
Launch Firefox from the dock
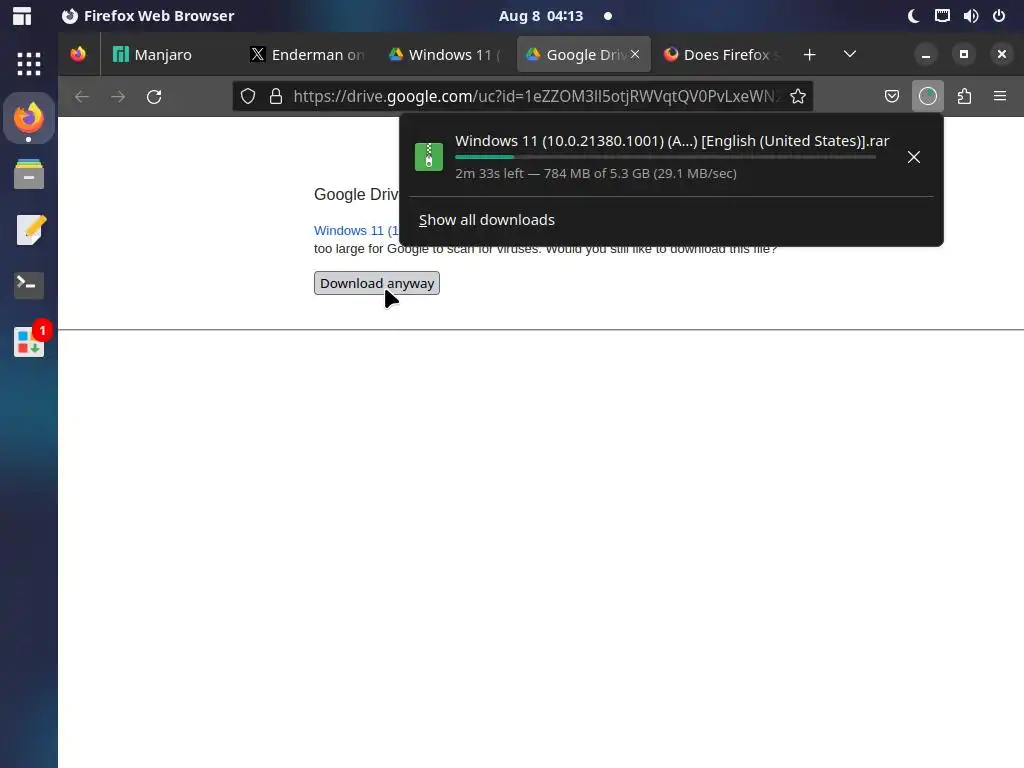pos(29,118)
